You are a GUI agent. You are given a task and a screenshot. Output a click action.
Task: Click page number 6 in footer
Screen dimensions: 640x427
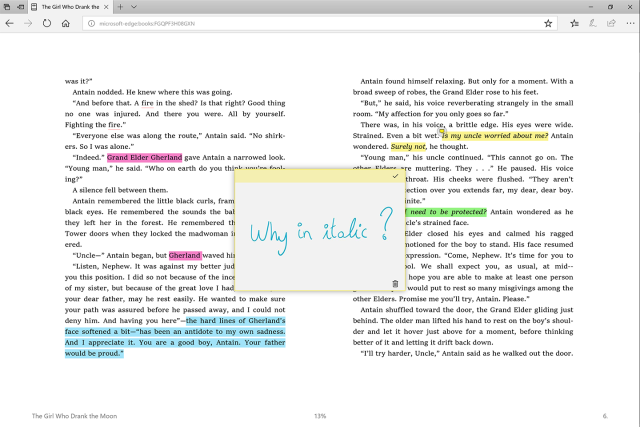point(605,416)
